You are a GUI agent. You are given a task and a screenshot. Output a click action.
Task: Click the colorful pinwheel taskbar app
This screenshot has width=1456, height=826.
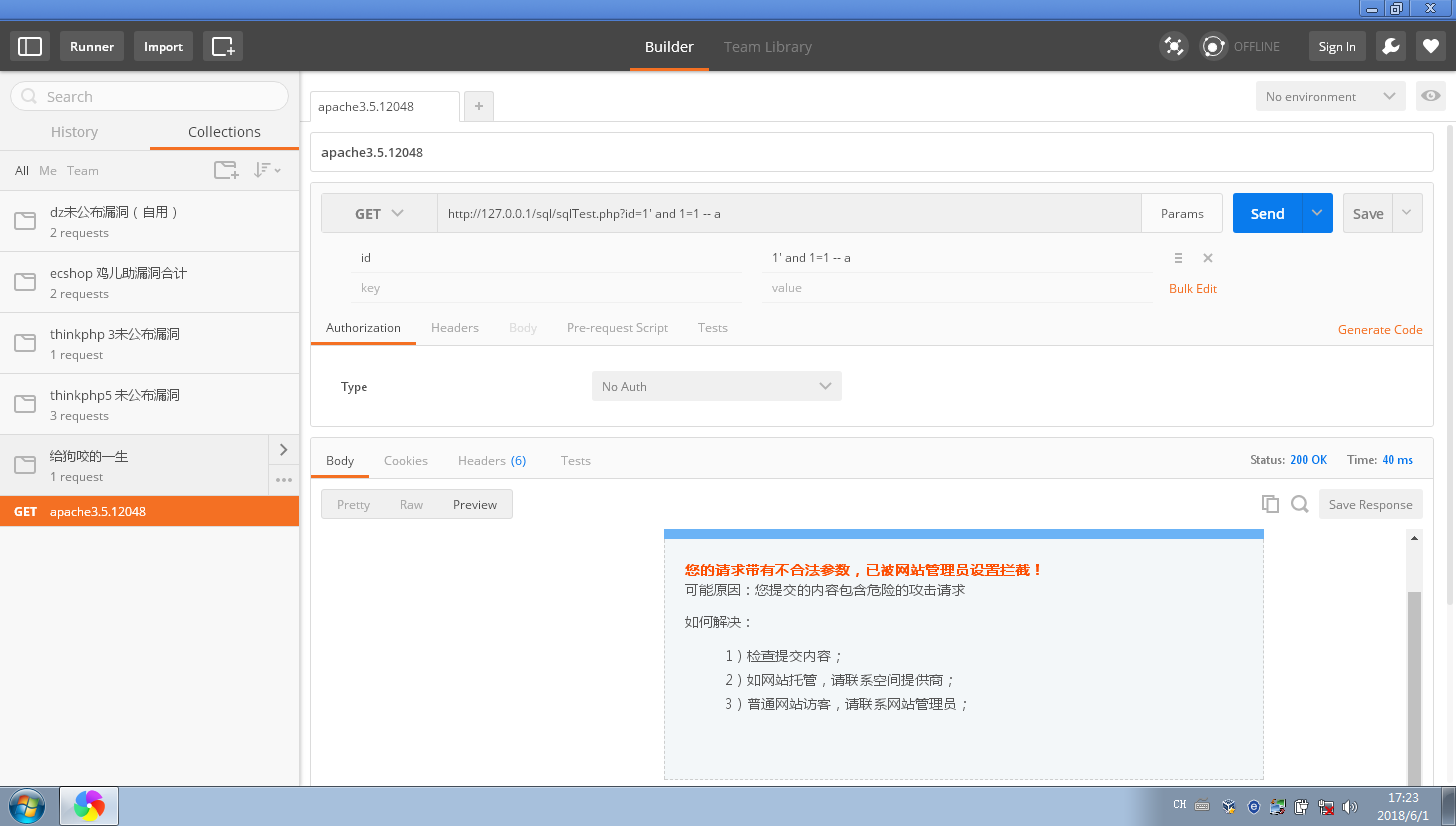[x=89, y=806]
